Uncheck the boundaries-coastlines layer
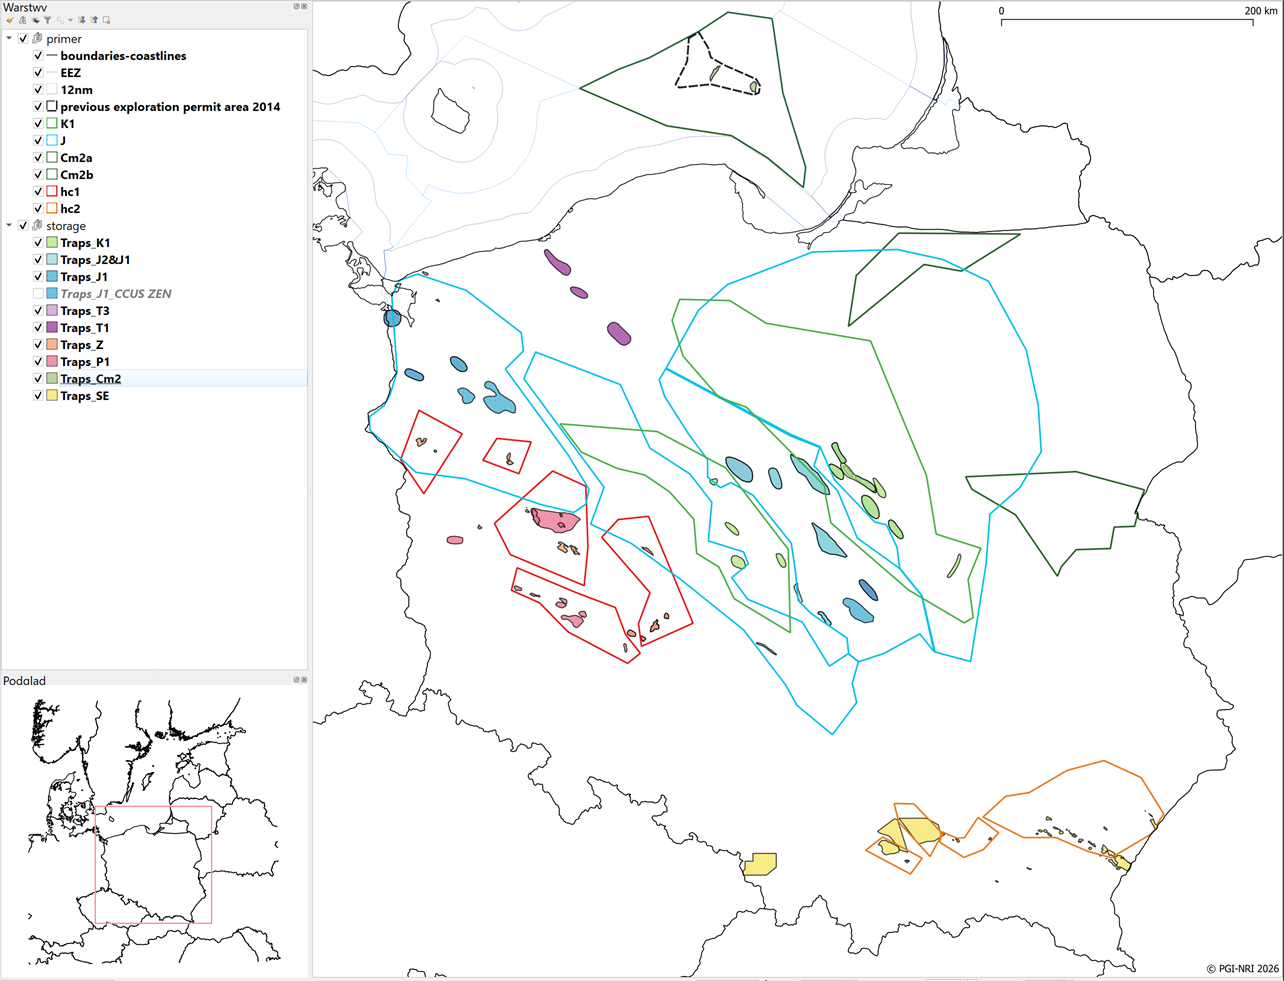 (38, 56)
